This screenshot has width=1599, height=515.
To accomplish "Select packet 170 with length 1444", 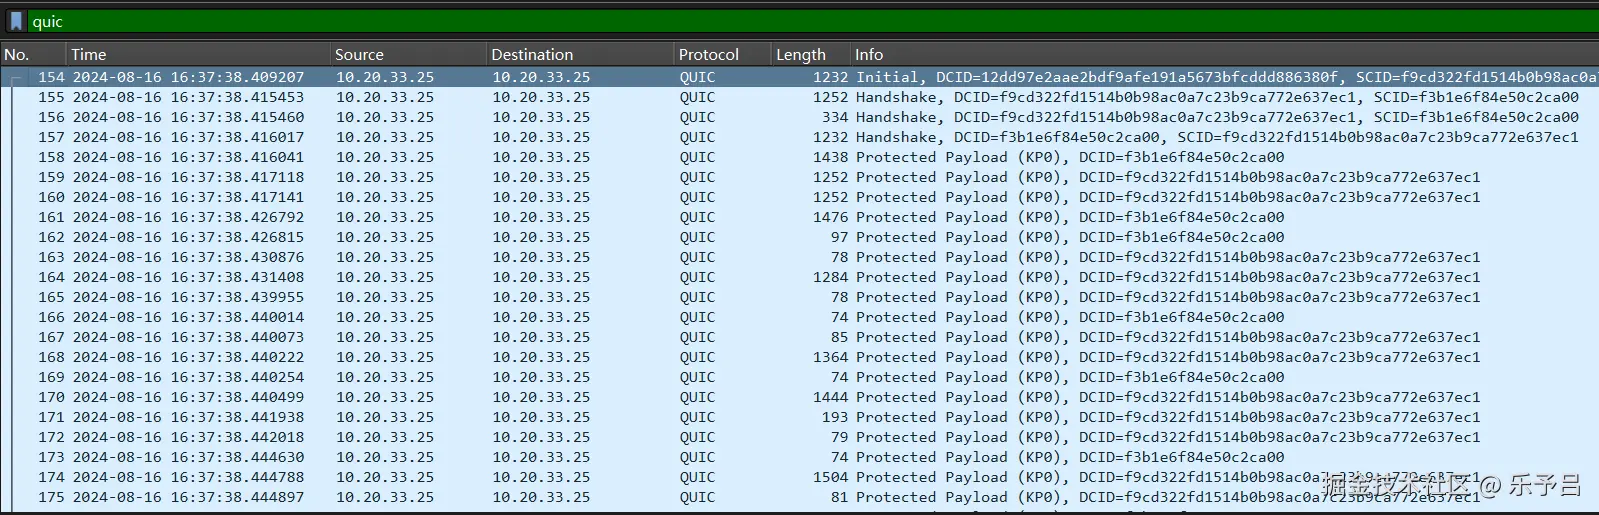I will 799,397.
